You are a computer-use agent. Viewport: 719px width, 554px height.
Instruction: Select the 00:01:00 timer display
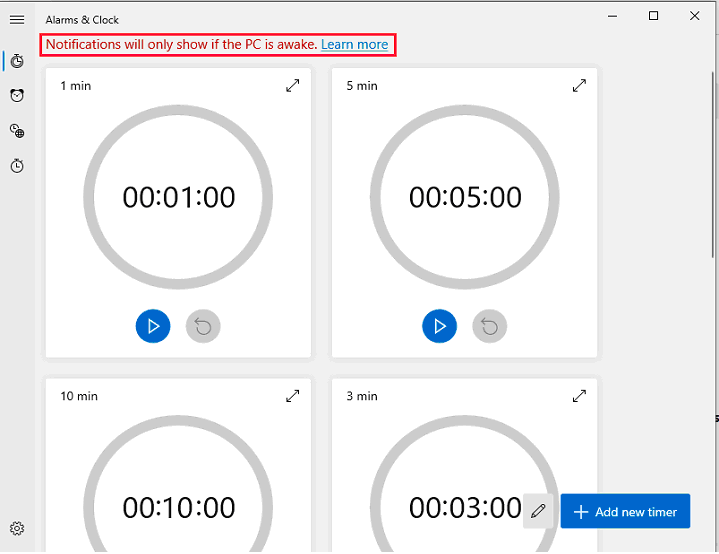tap(179, 197)
